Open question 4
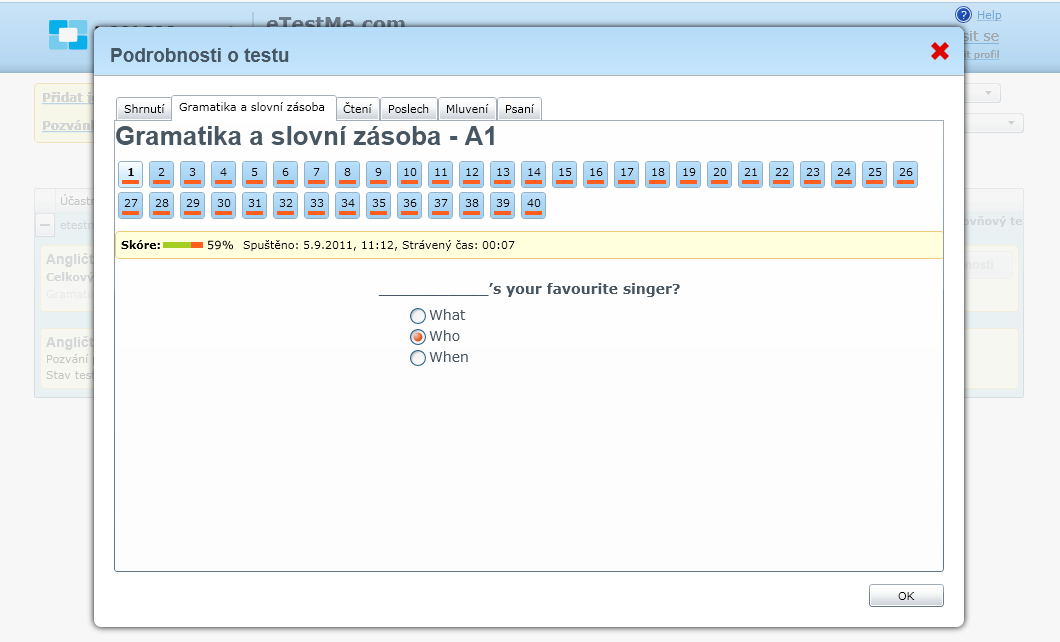Screen dimensions: 1060x642 223,174
